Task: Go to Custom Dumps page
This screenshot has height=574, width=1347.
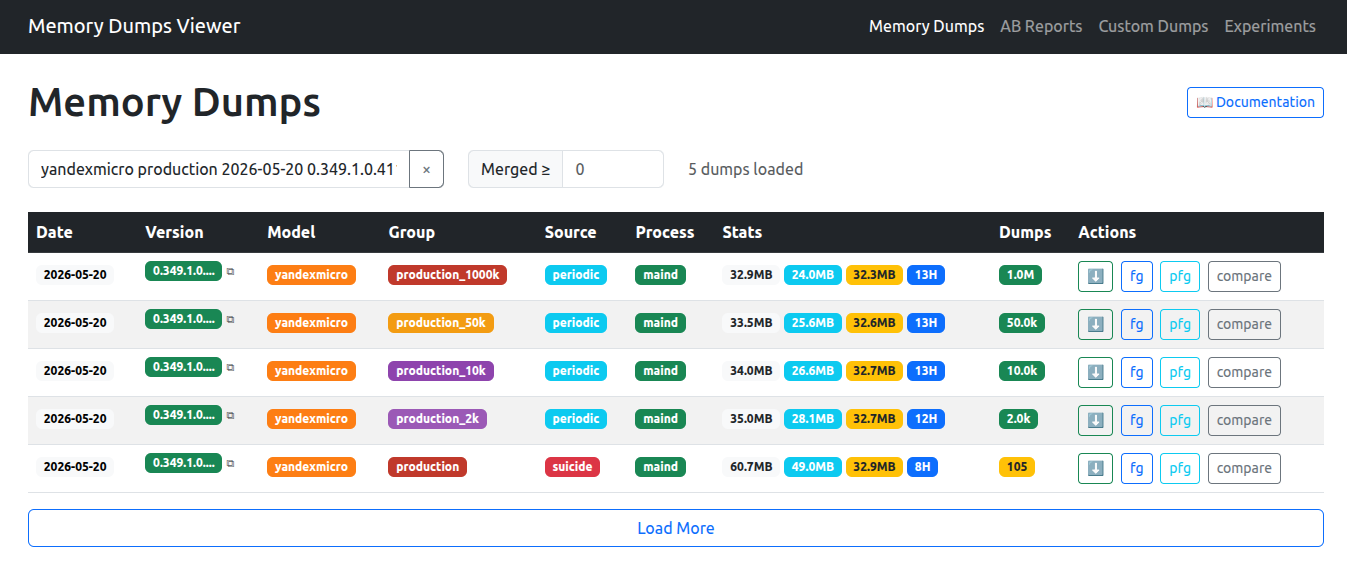Action: (x=1153, y=26)
